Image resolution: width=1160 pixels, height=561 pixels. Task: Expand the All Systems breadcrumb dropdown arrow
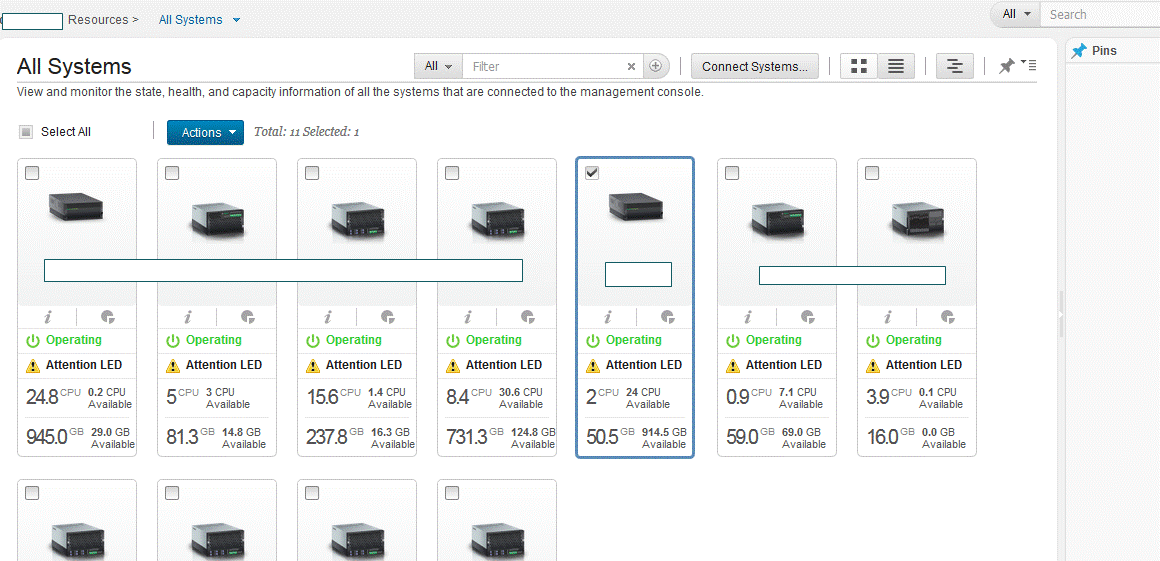tap(236, 20)
